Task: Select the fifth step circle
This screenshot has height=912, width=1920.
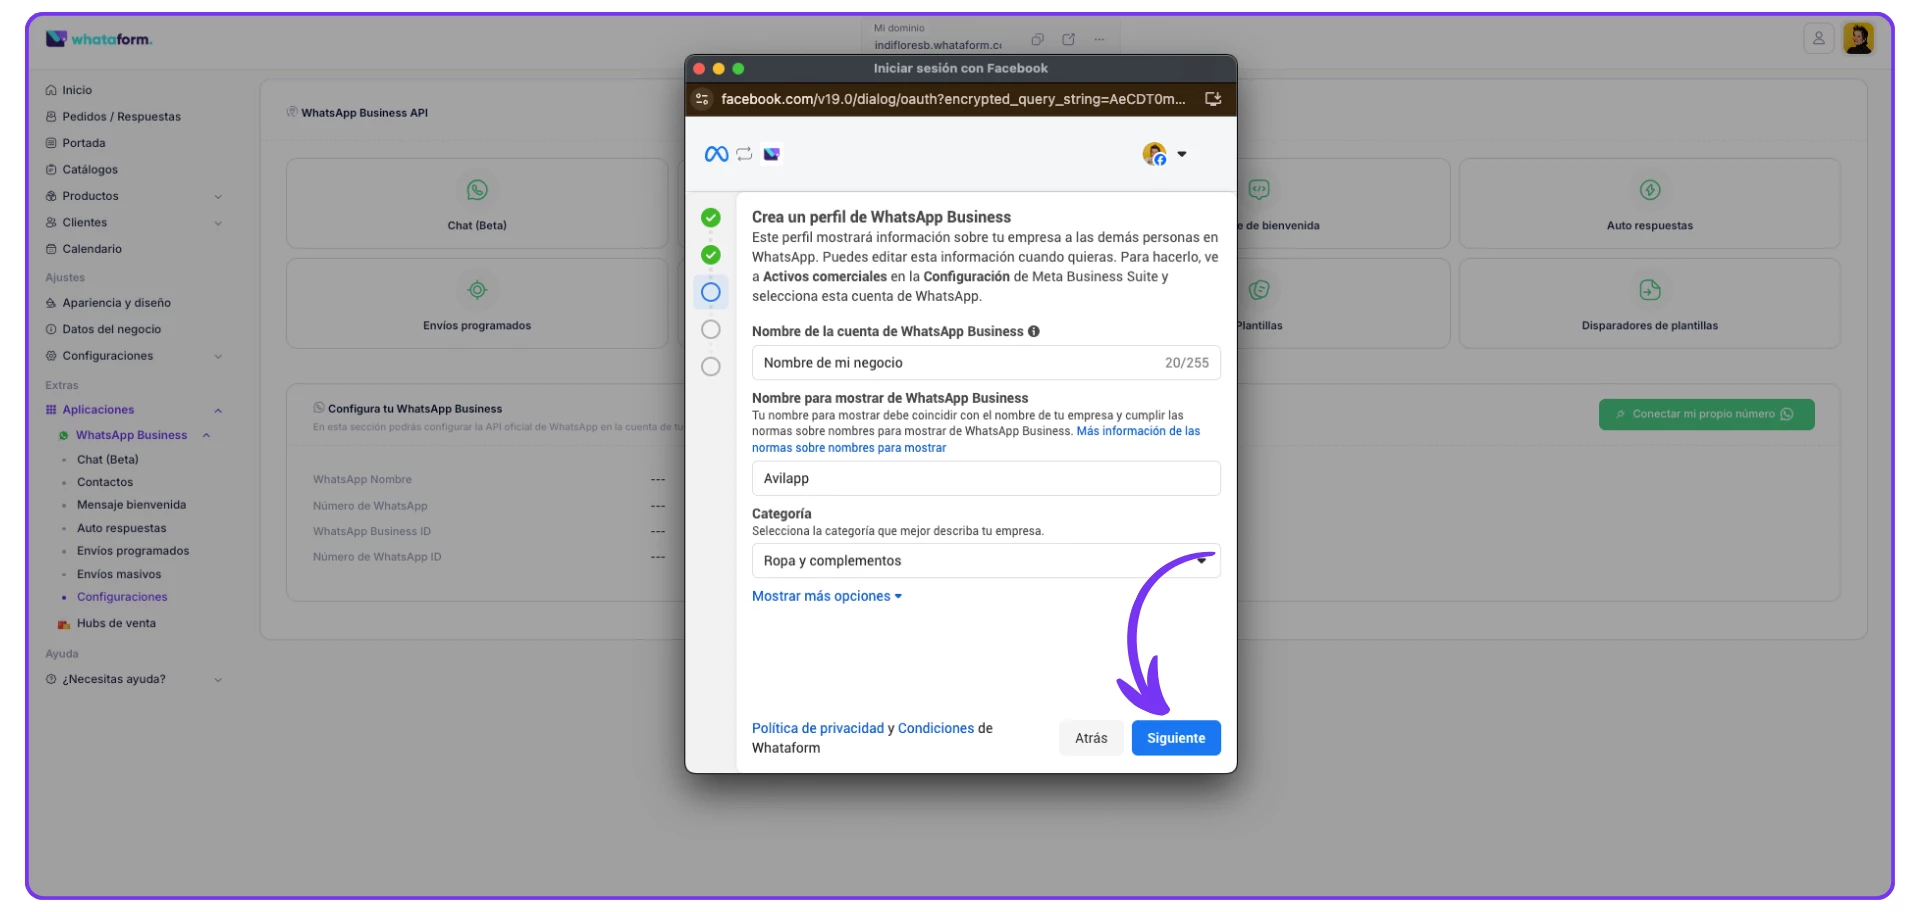Action: click(x=711, y=366)
